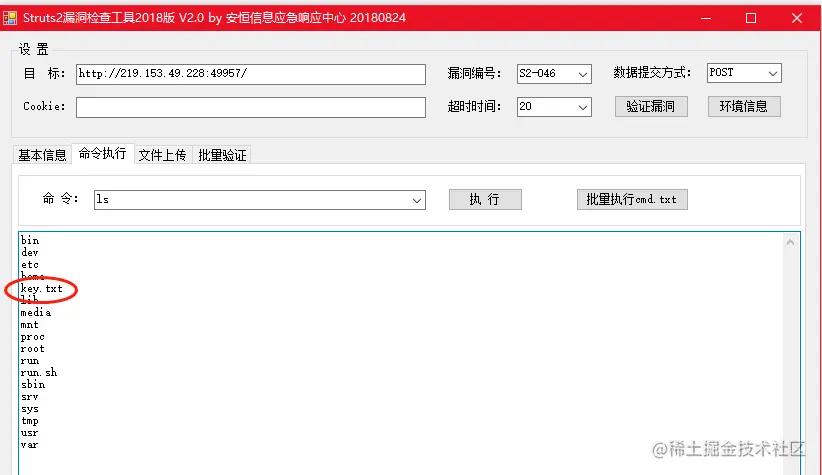Open the timeout 20 dropdown
This screenshot has width=822, height=475.
(554, 107)
